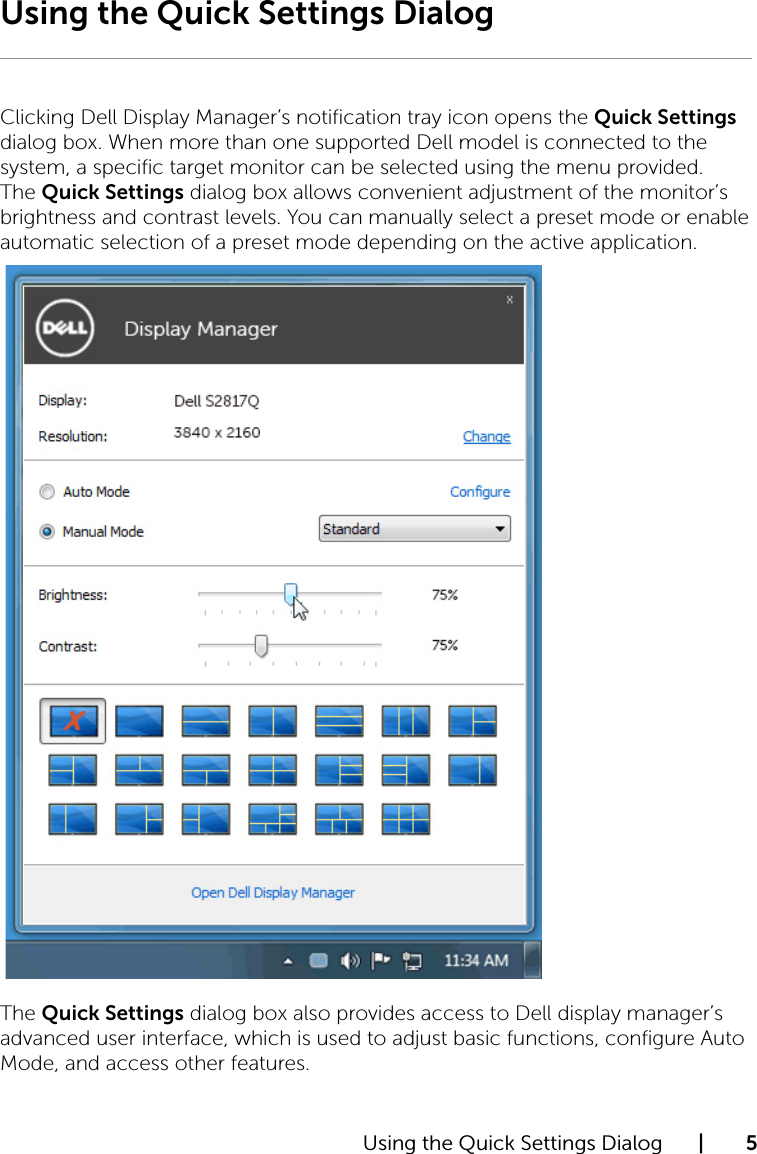Apply layout with two top, three bottom zones

click(339, 818)
